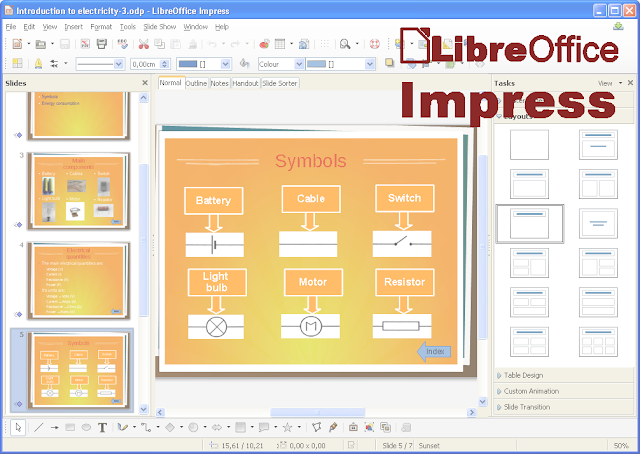Viewport: 640px width, 454px height.
Task: Select the Line ends with arrow tool
Action: tap(54, 427)
